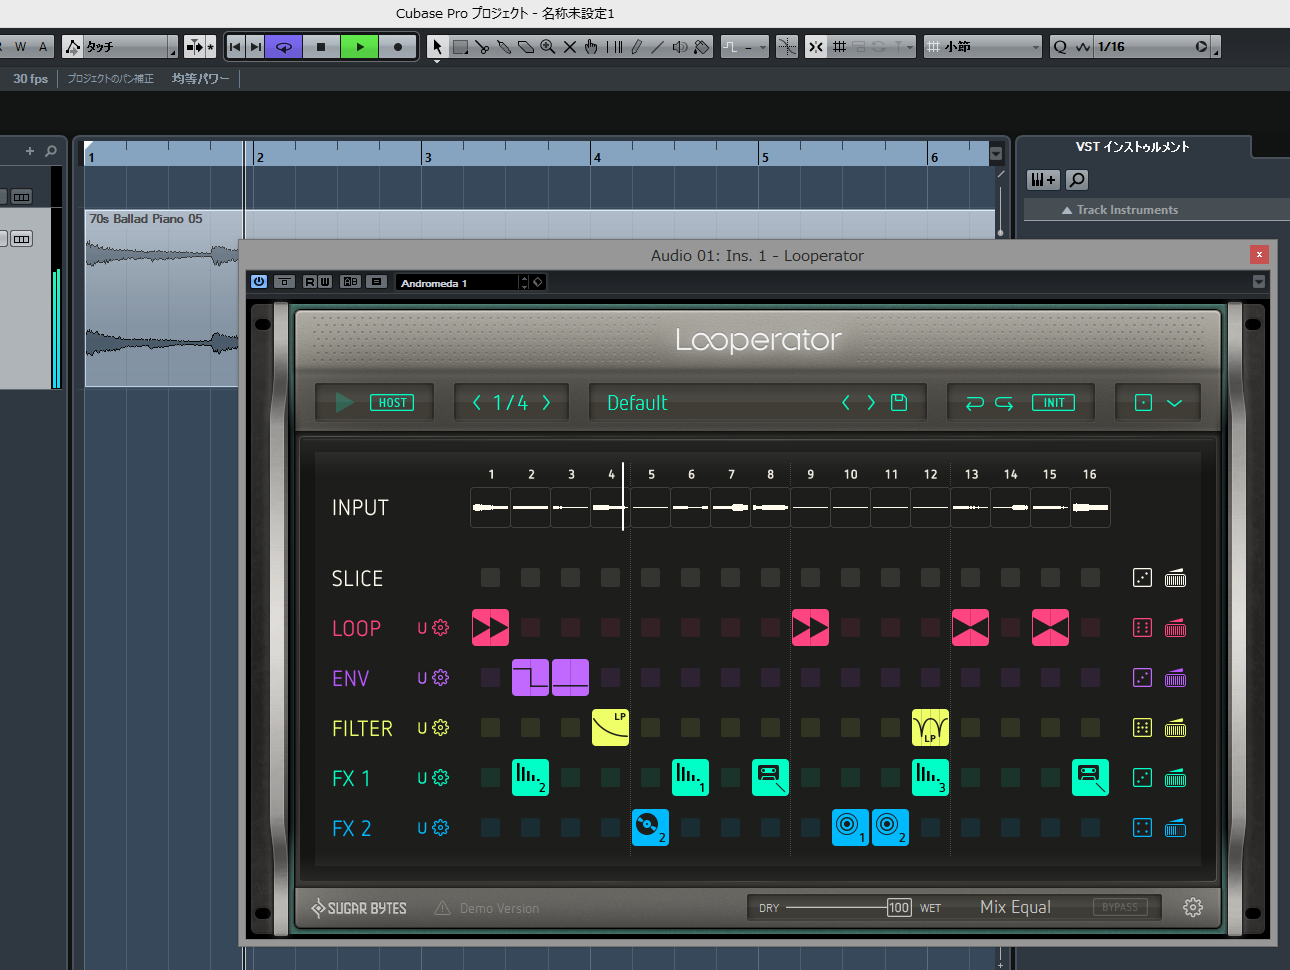Open the FX 2 track settings gear
The height and width of the screenshot is (970, 1290).
(441, 828)
